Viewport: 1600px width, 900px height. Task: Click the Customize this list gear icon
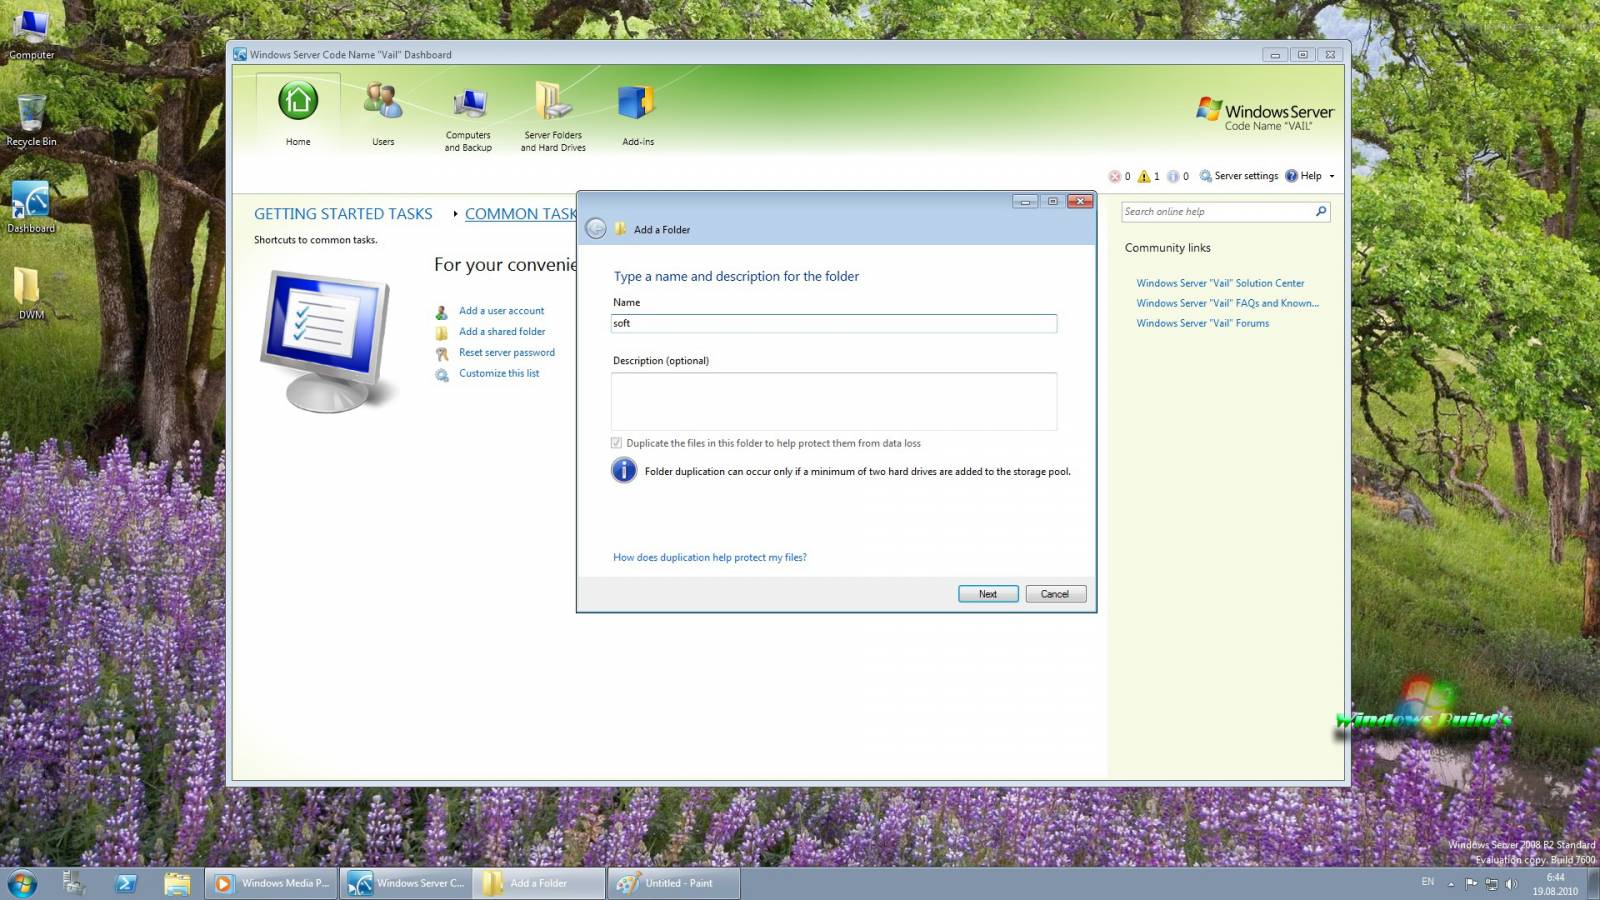point(441,375)
